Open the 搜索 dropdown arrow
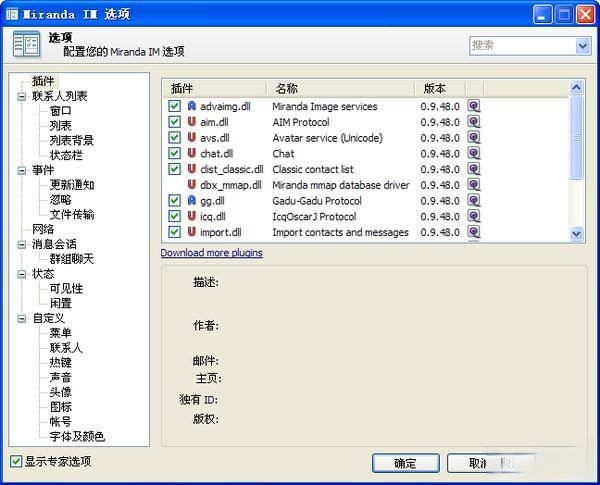The image size is (600, 485). [583, 46]
